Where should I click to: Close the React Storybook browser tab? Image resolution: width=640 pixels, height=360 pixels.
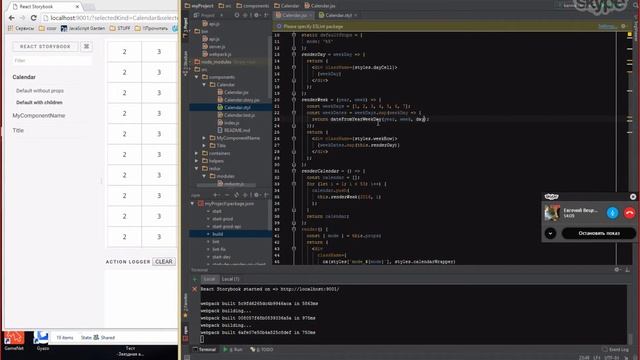[77, 7]
